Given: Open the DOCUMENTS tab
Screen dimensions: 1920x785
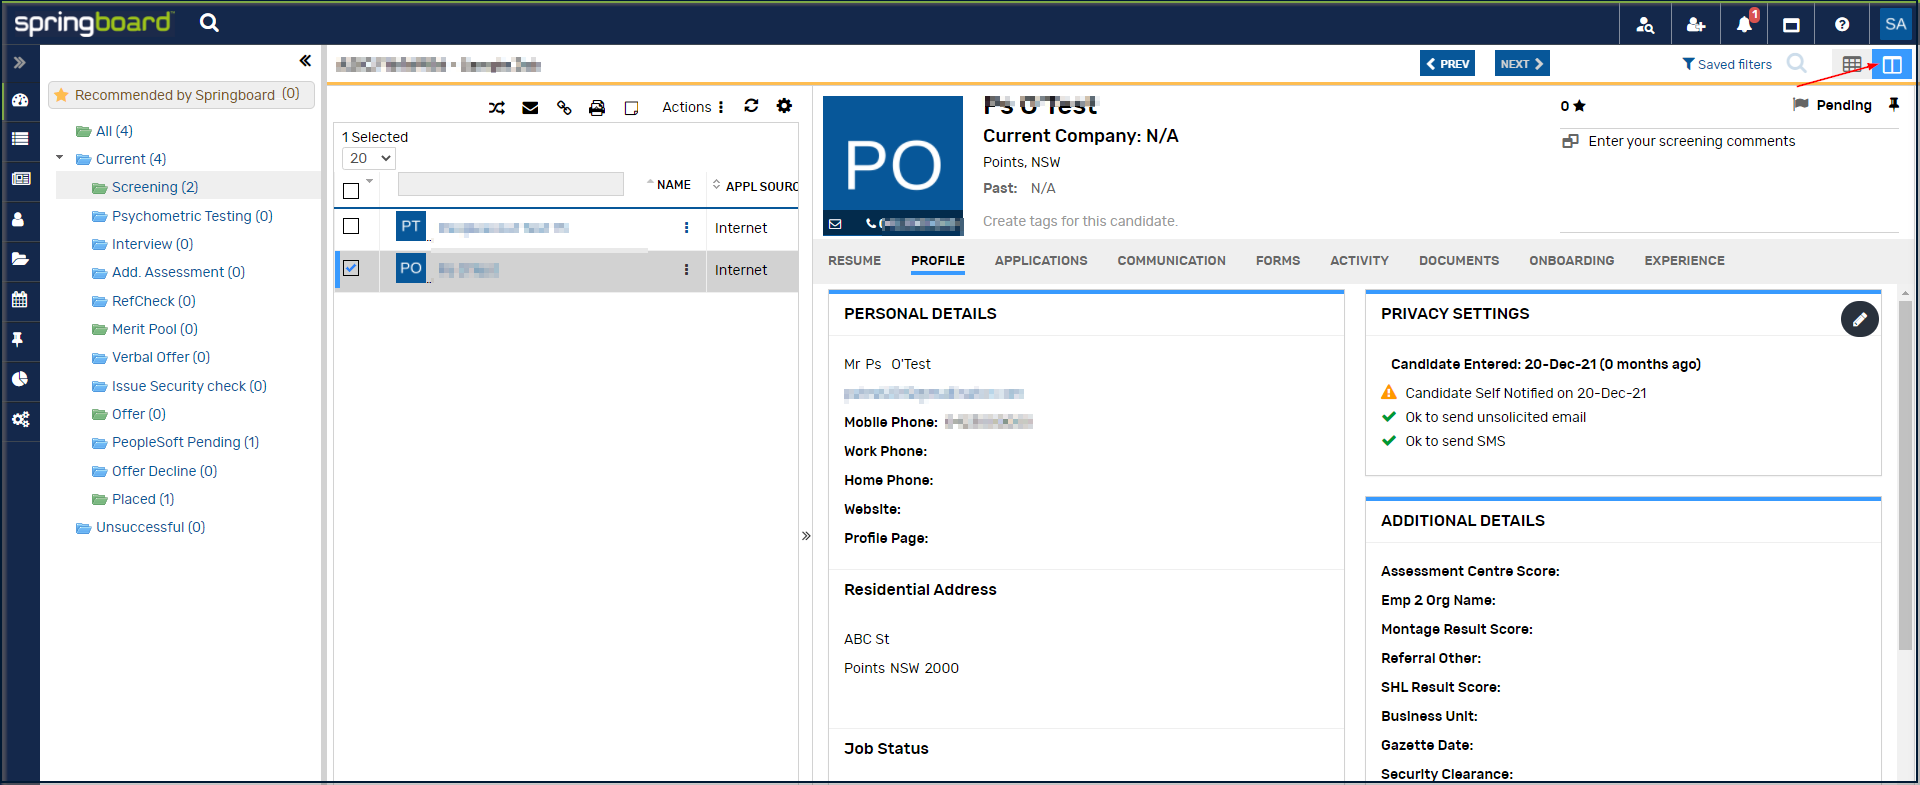Looking at the screenshot, I should tap(1458, 260).
